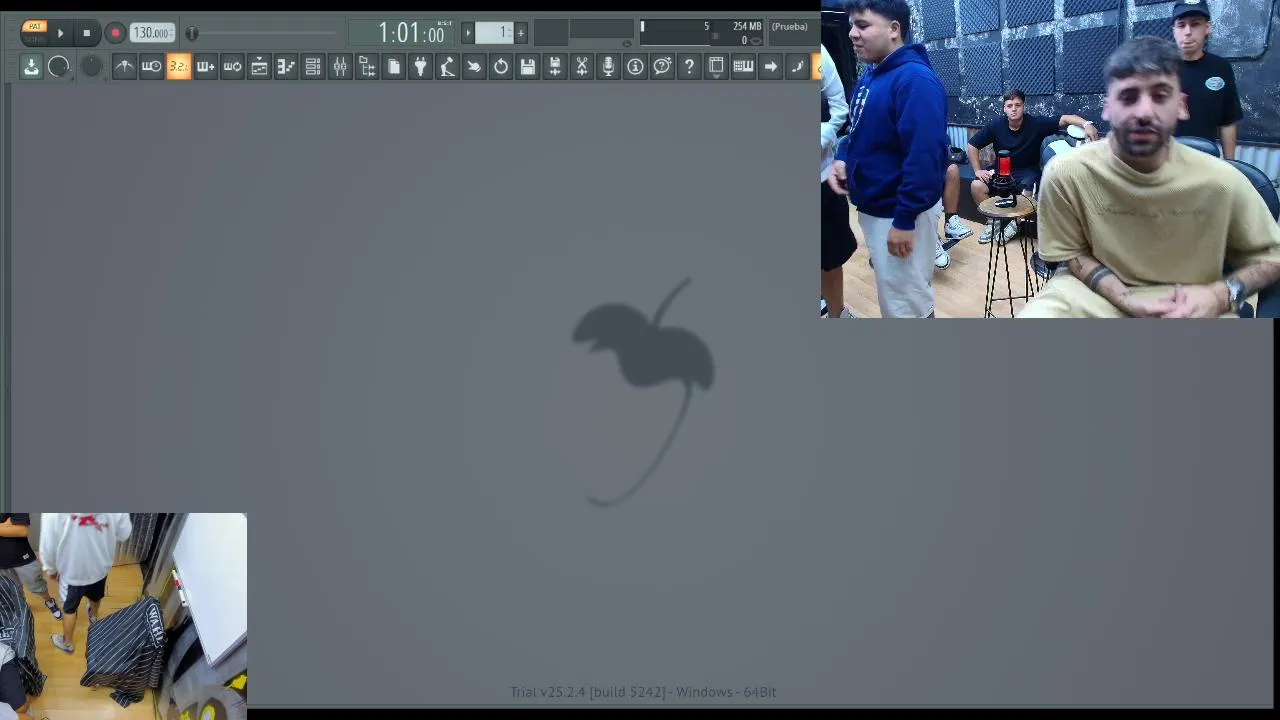Viewport: 1280px width, 720px height.
Task: Click the overhead camera feed thumbnail
Action: (123, 616)
